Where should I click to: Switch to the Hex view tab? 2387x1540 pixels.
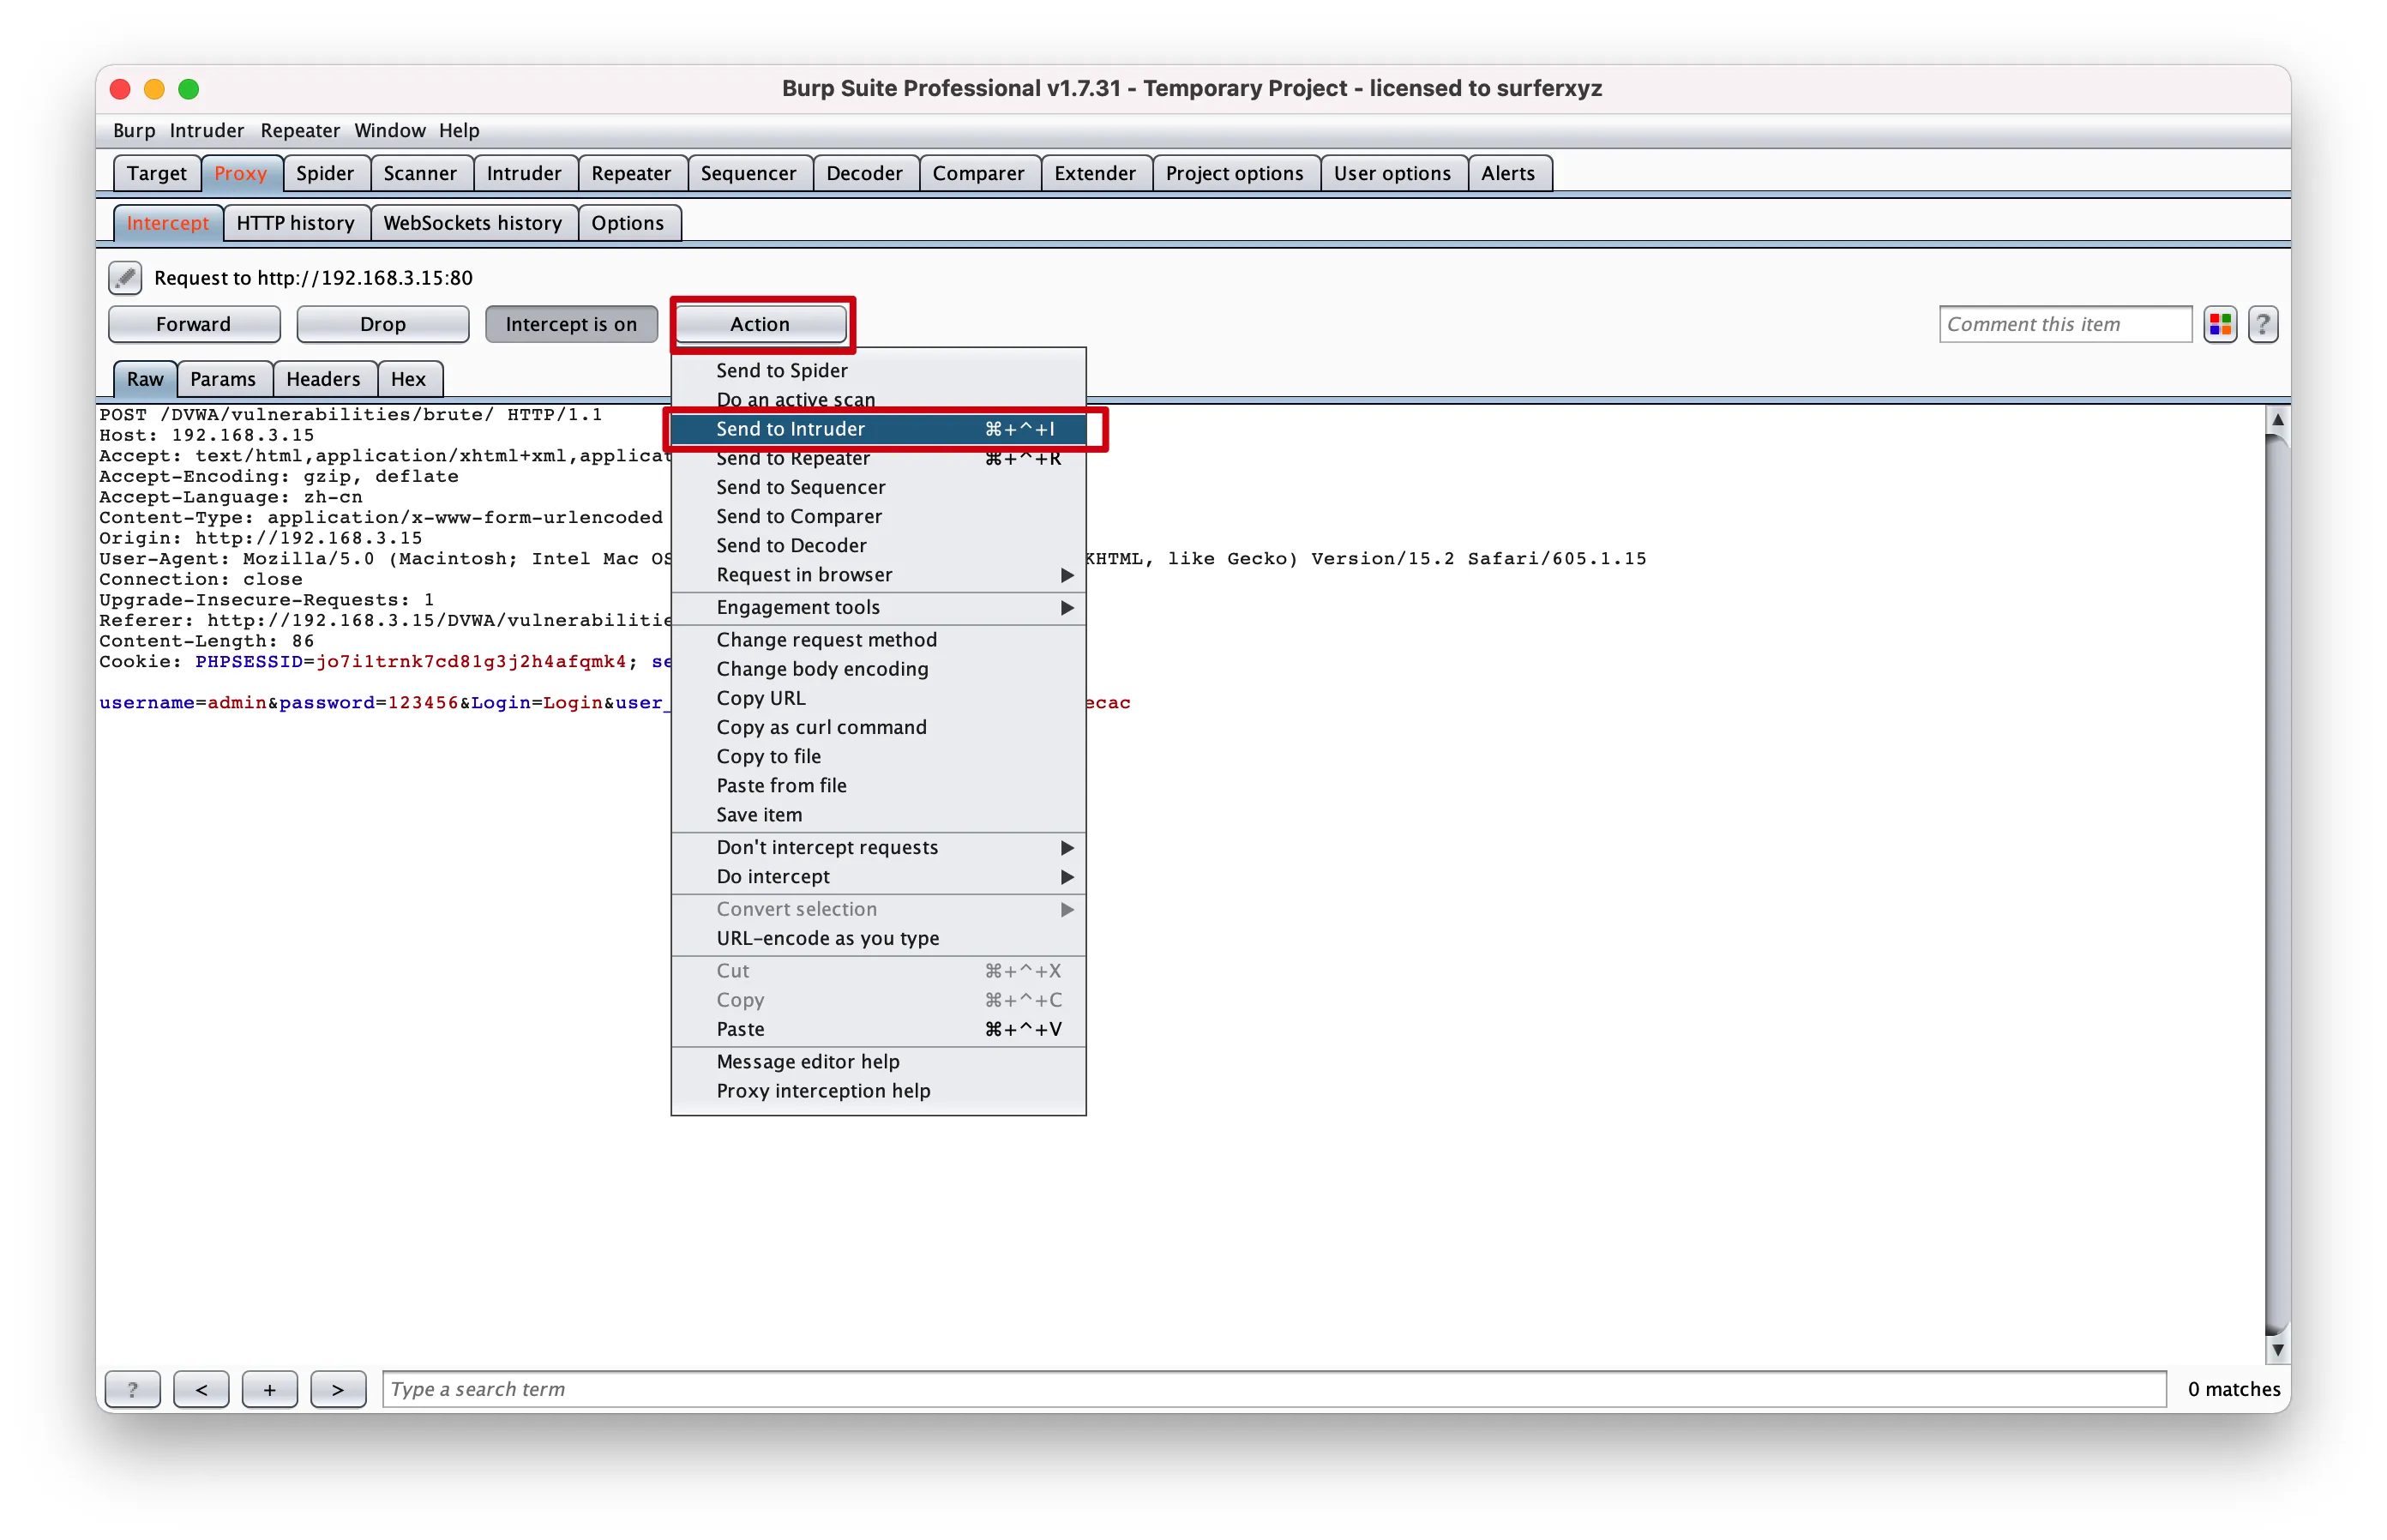408,379
